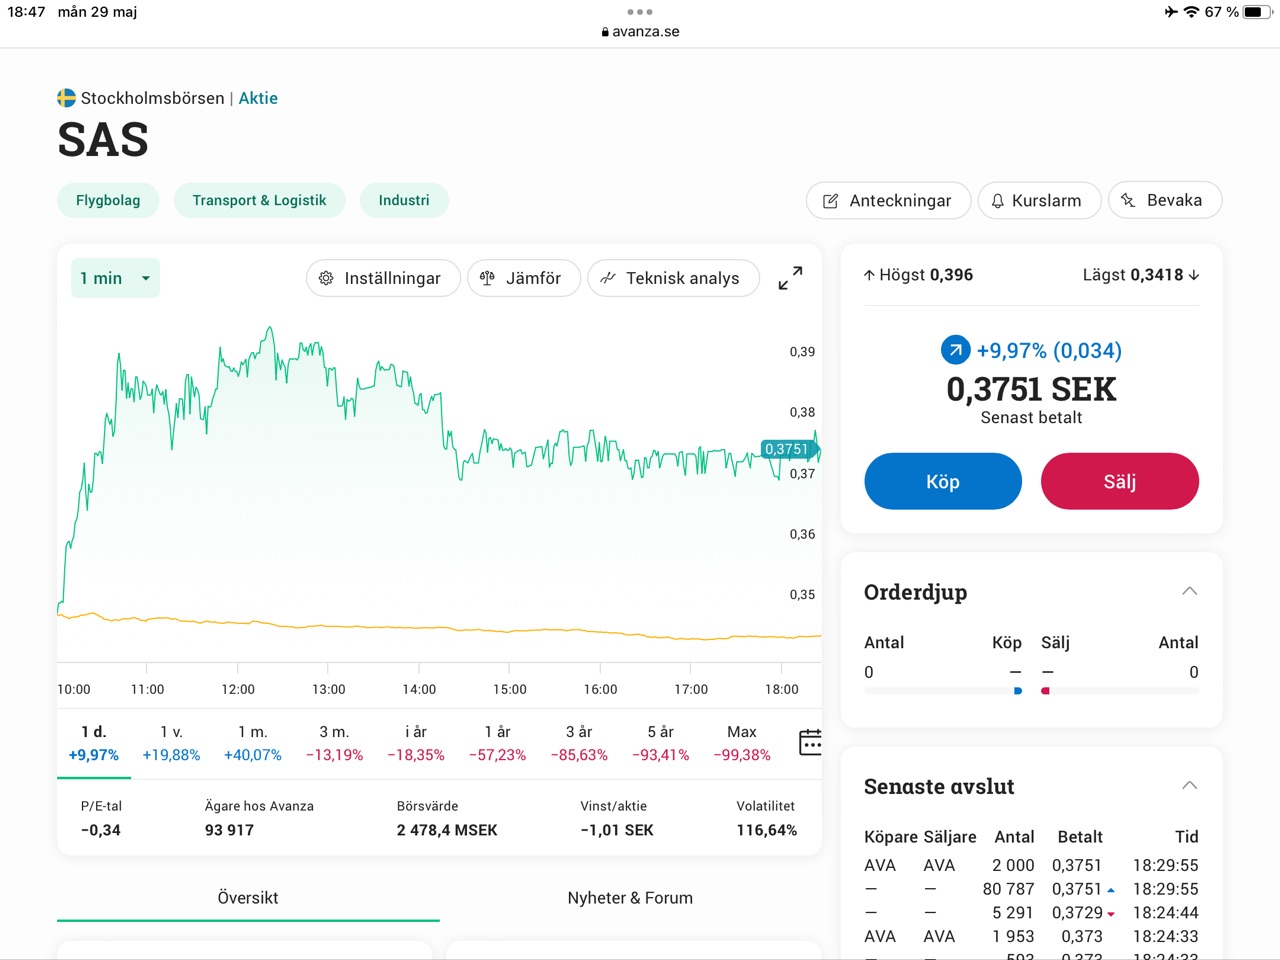Select the 3 m. time period
1280x960 pixels.
[x=334, y=743]
